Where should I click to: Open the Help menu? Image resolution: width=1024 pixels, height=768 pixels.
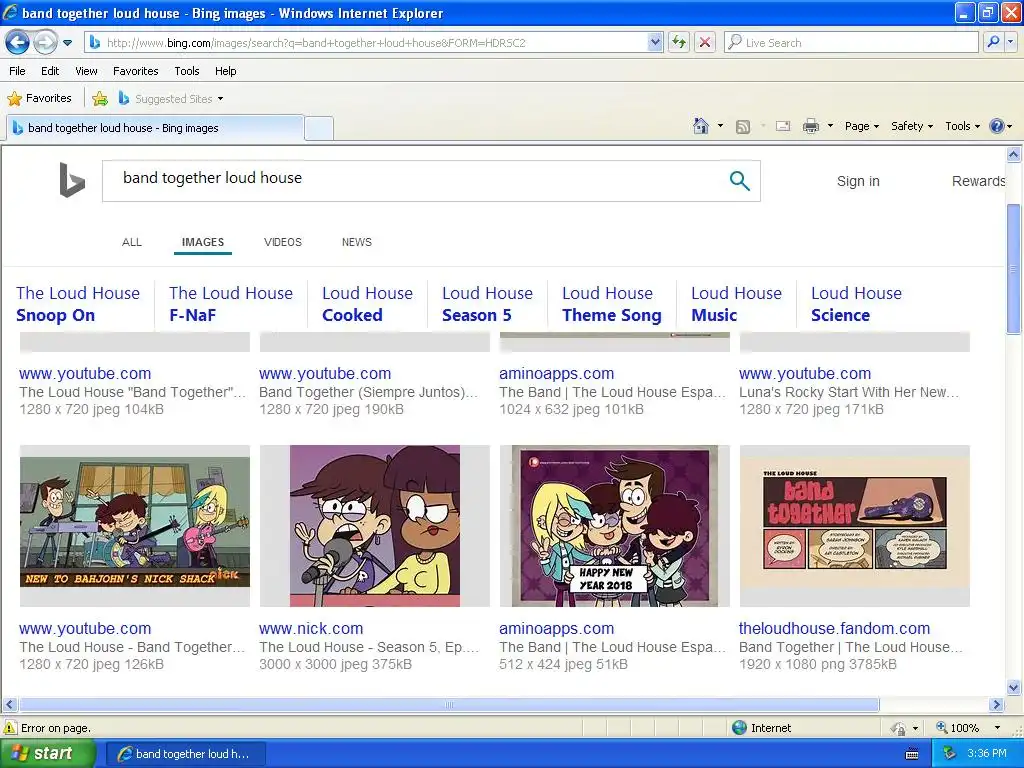click(x=225, y=71)
